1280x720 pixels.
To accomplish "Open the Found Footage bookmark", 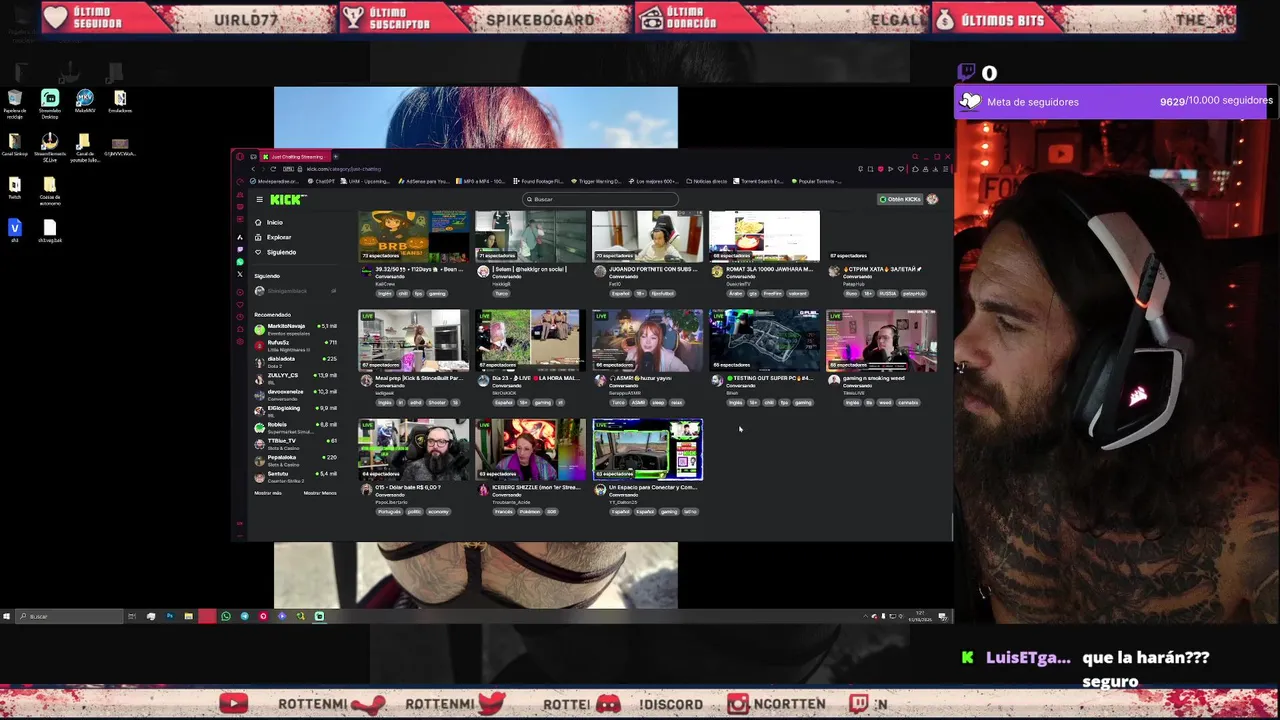I will coord(538,181).
